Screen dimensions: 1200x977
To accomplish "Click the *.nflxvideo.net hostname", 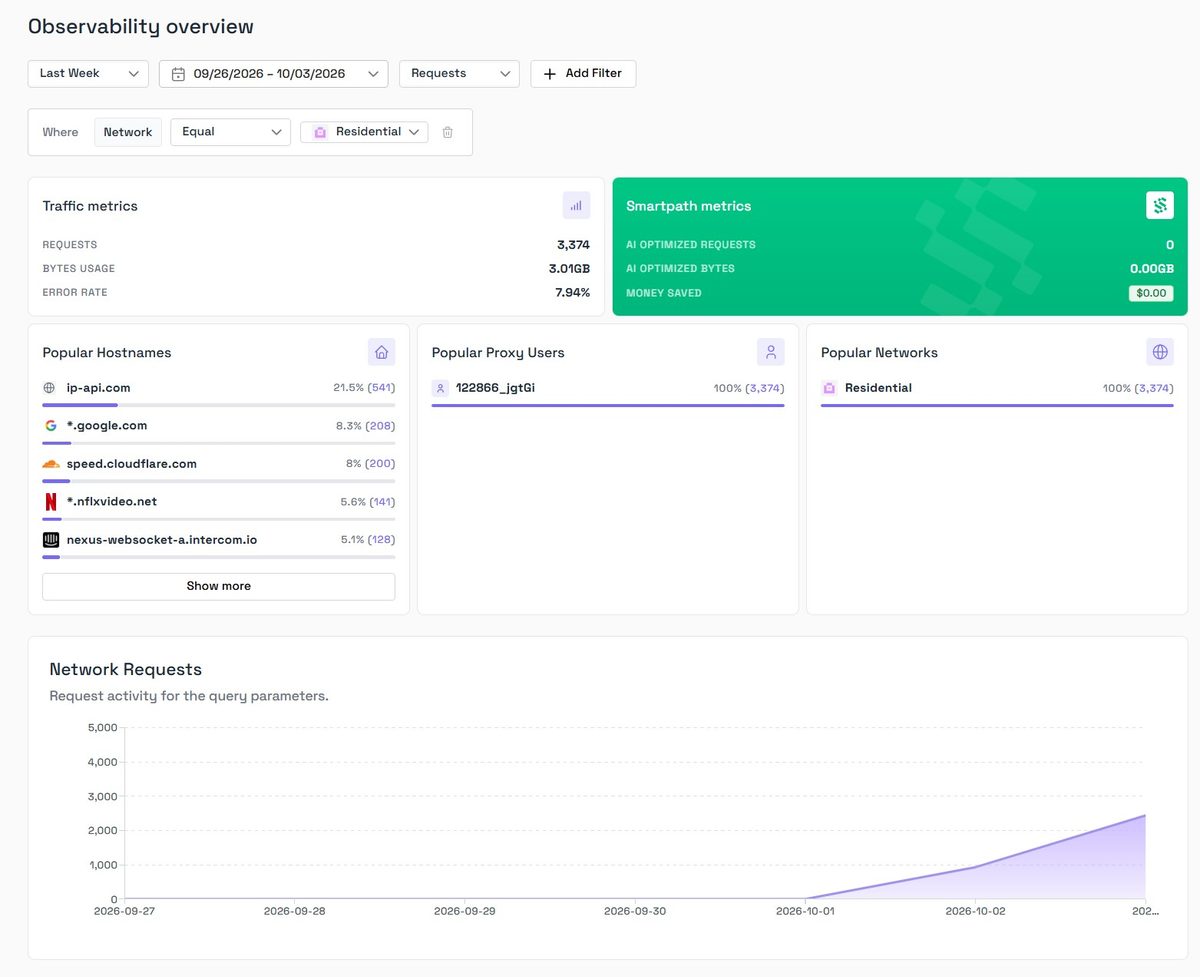I will click(x=112, y=502).
